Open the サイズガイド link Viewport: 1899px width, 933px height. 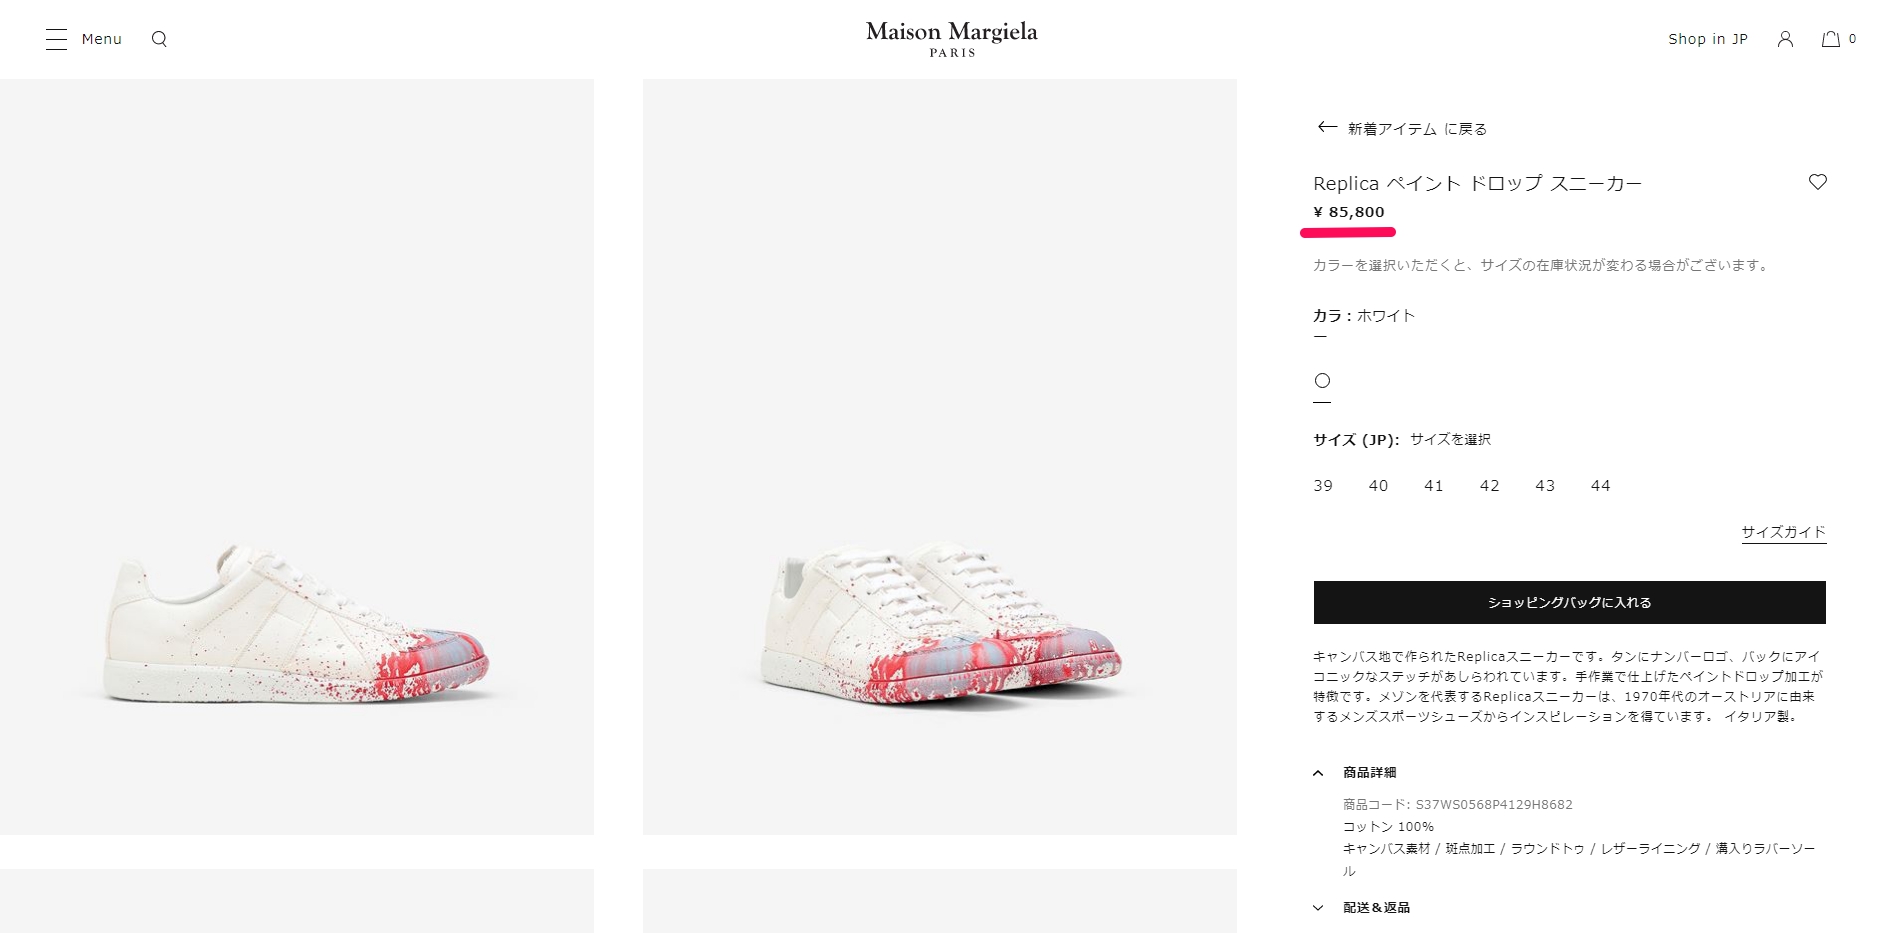tap(1784, 532)
